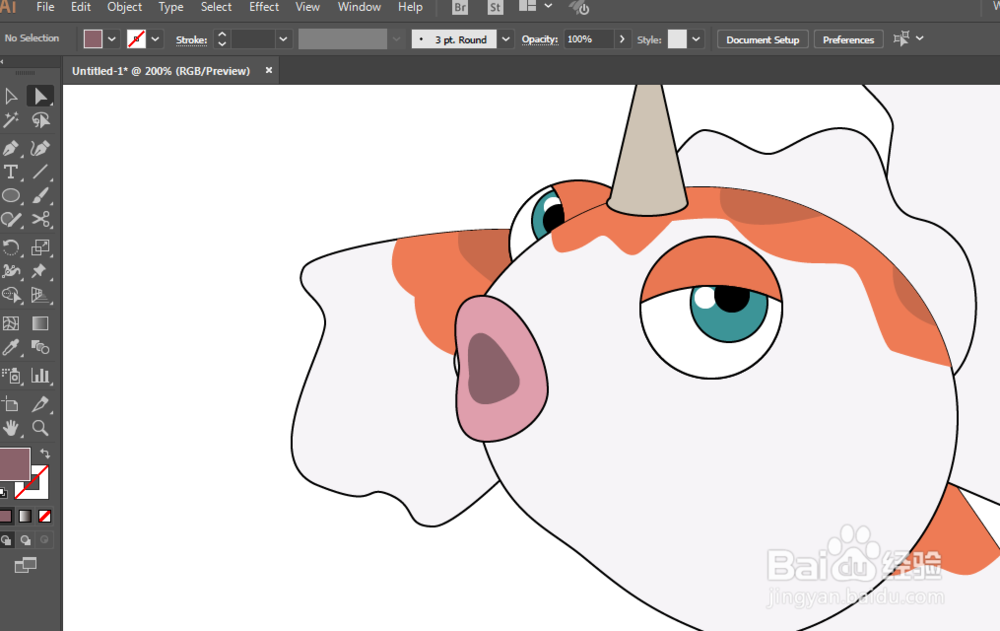Open the Type menu

coord(171,7)
